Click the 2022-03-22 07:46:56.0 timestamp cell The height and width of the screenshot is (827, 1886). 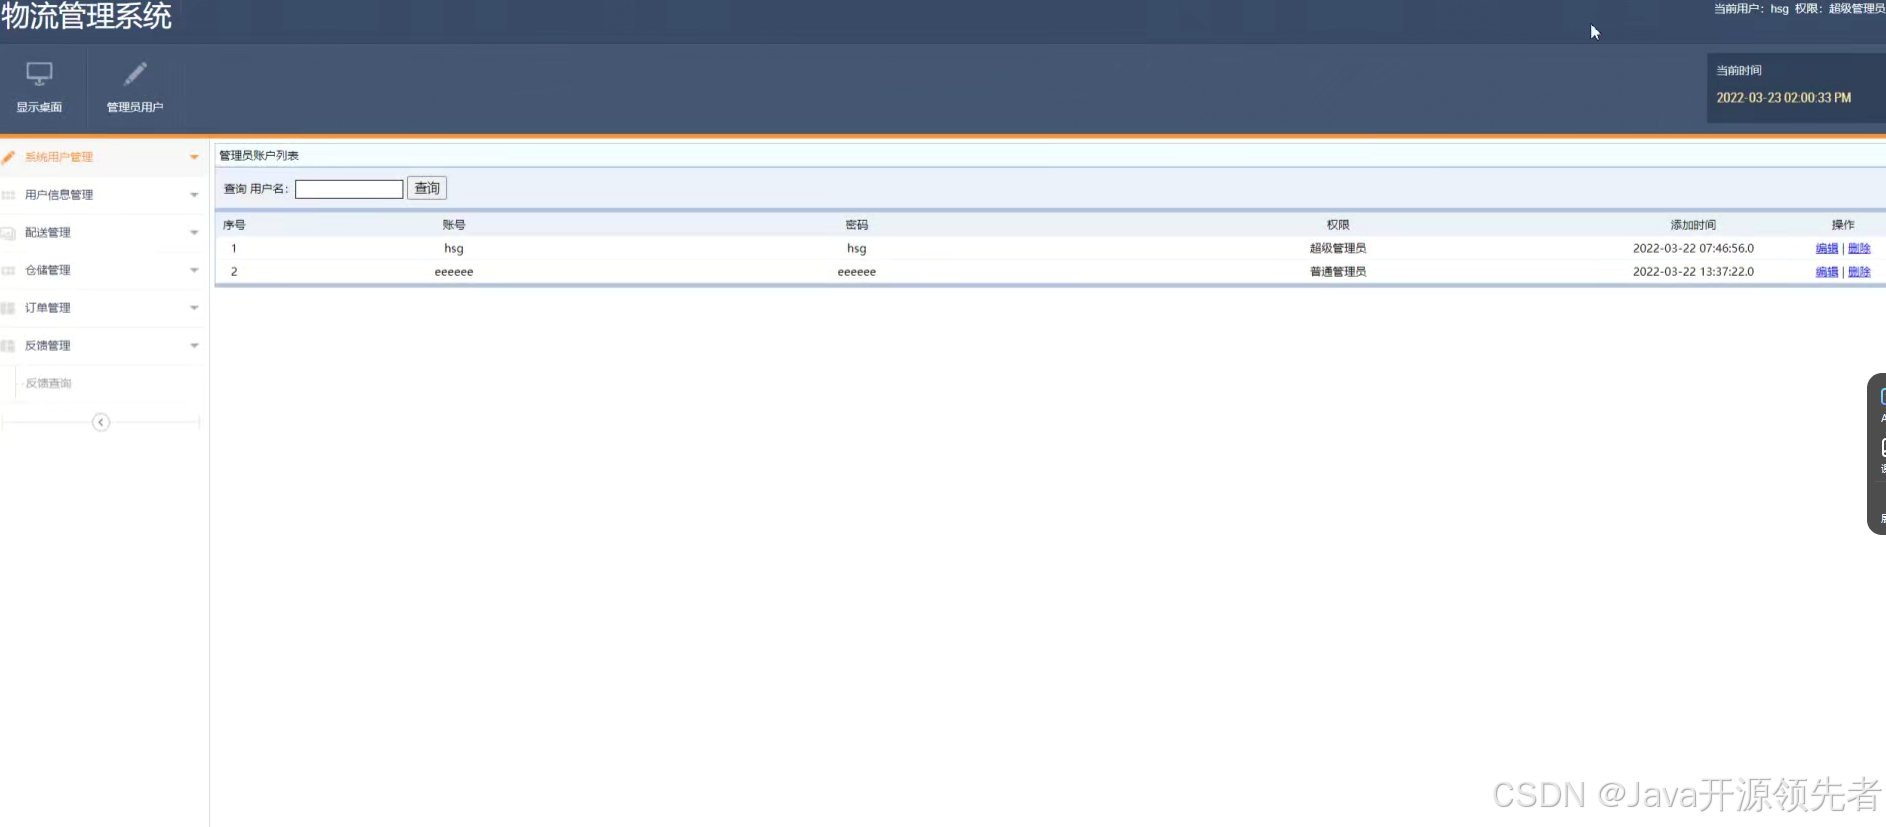click(x=1693, y=248)
